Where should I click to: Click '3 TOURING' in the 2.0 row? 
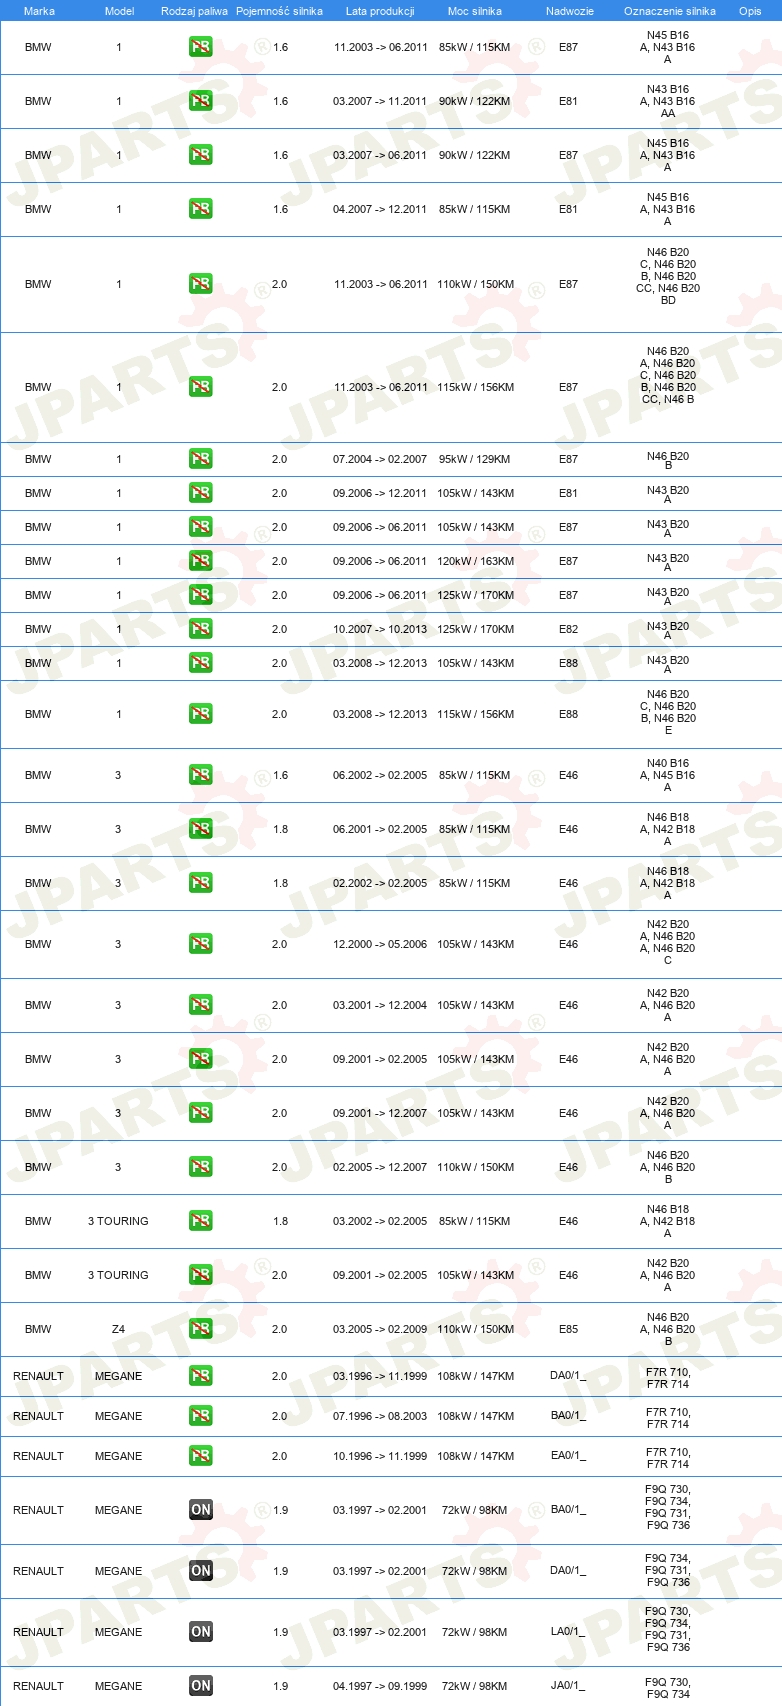click(x=118, y=1275)
